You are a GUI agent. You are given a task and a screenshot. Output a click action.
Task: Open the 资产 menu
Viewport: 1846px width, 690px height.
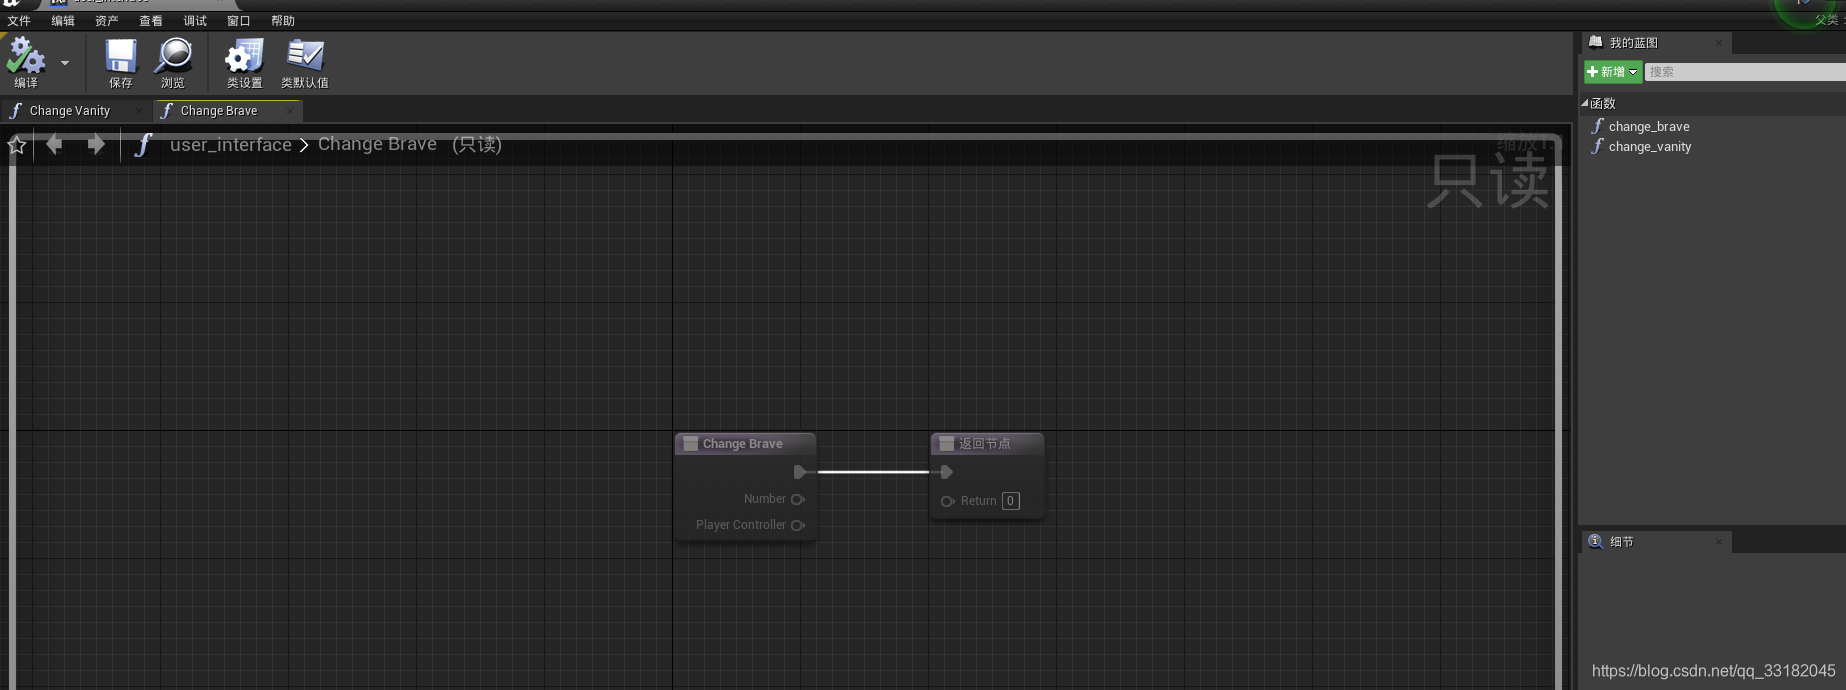[x=107, y=21]
